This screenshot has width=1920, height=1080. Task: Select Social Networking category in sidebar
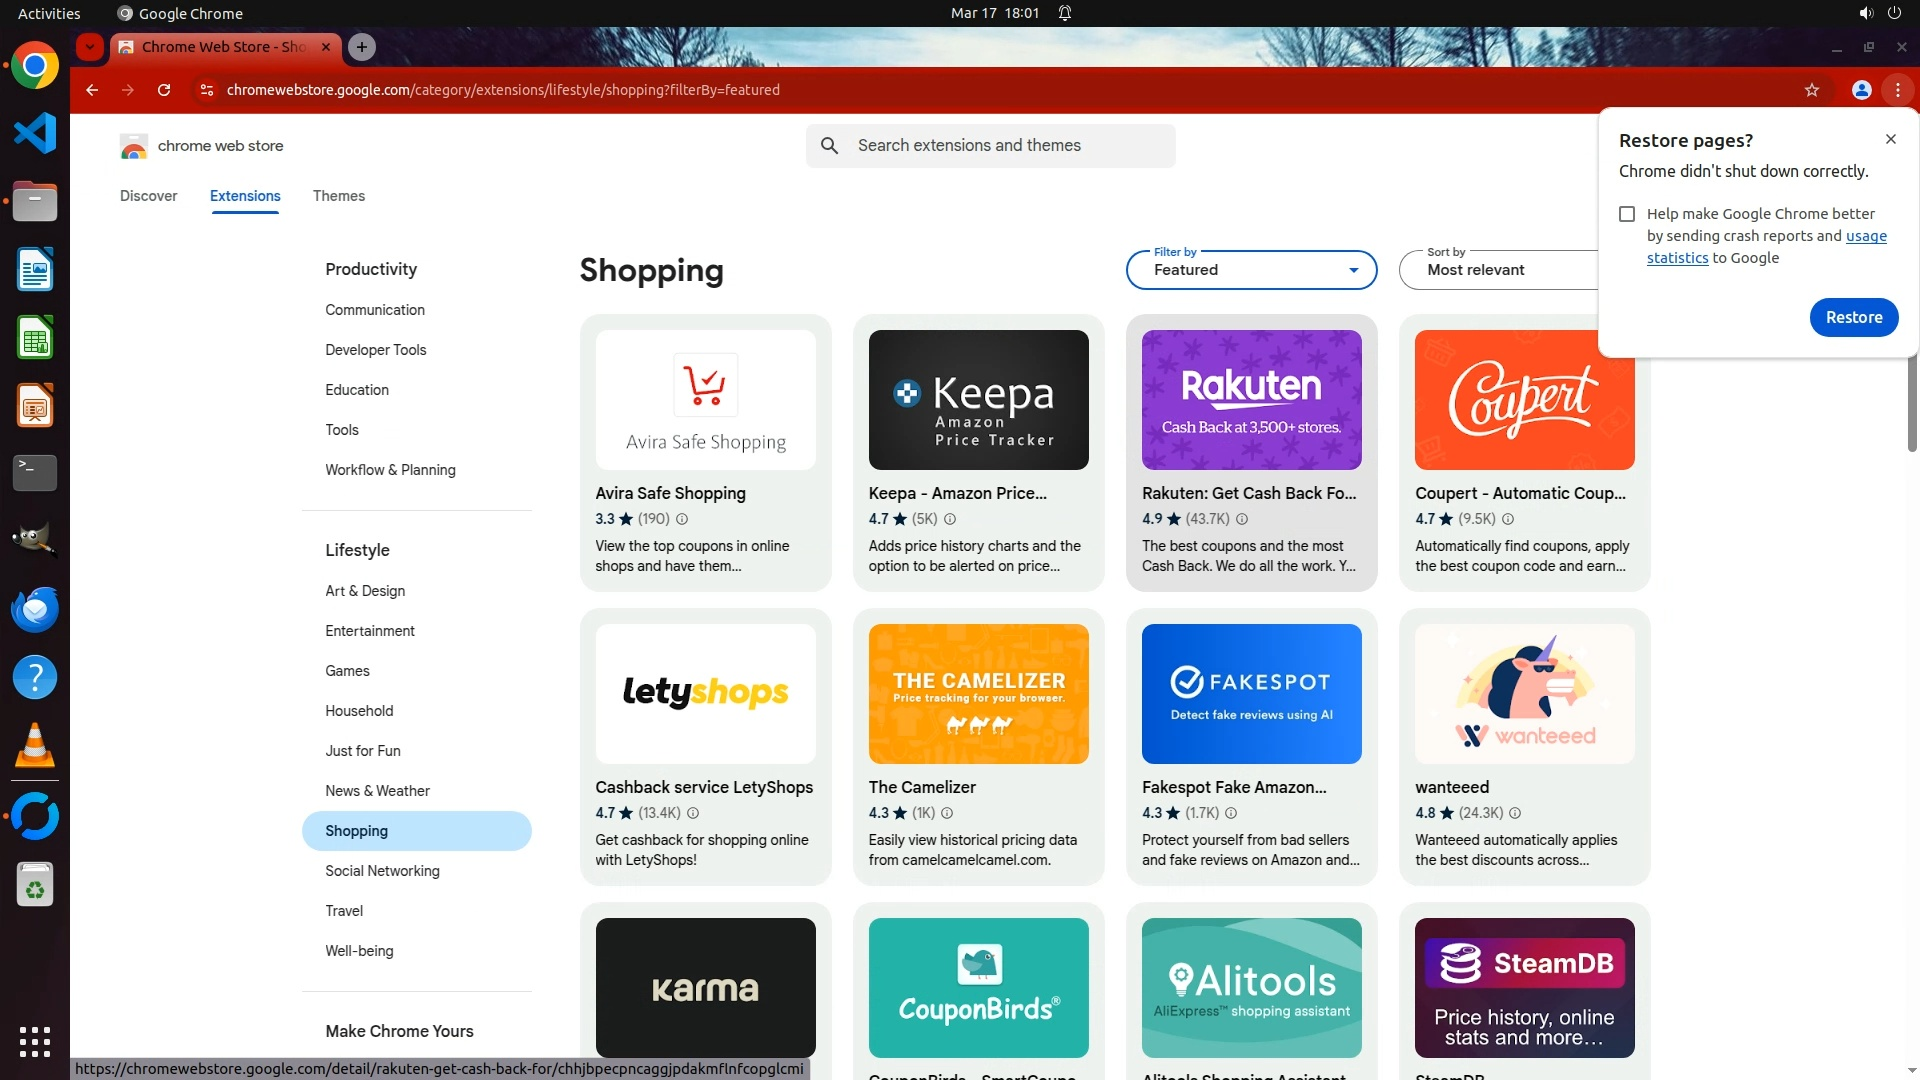coord(382,871)
